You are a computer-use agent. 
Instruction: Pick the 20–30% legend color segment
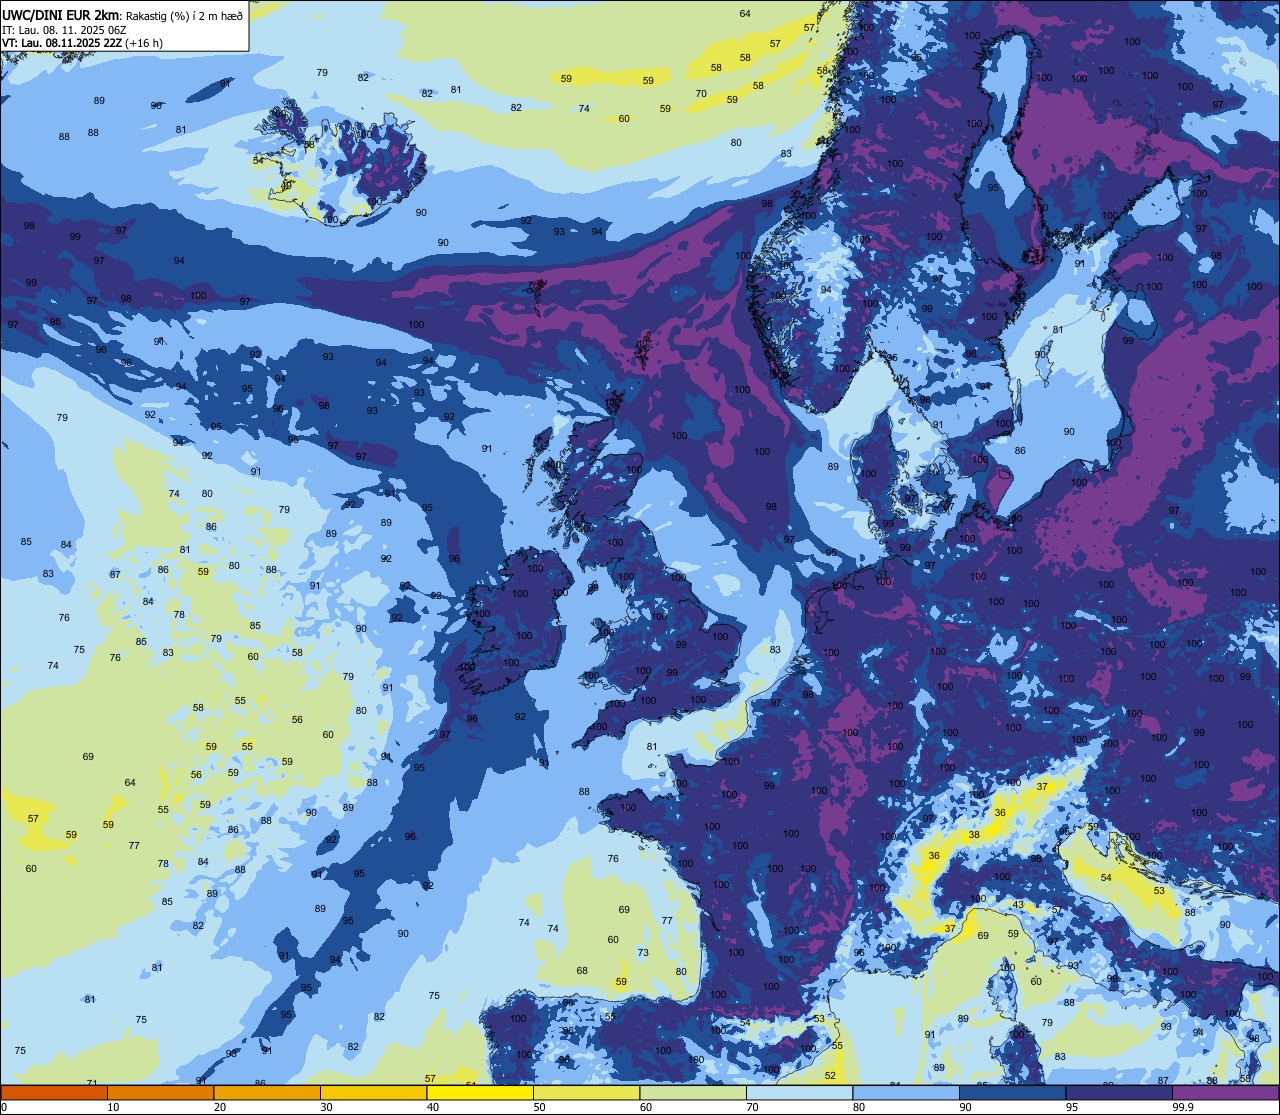[x=267, y=1092]
